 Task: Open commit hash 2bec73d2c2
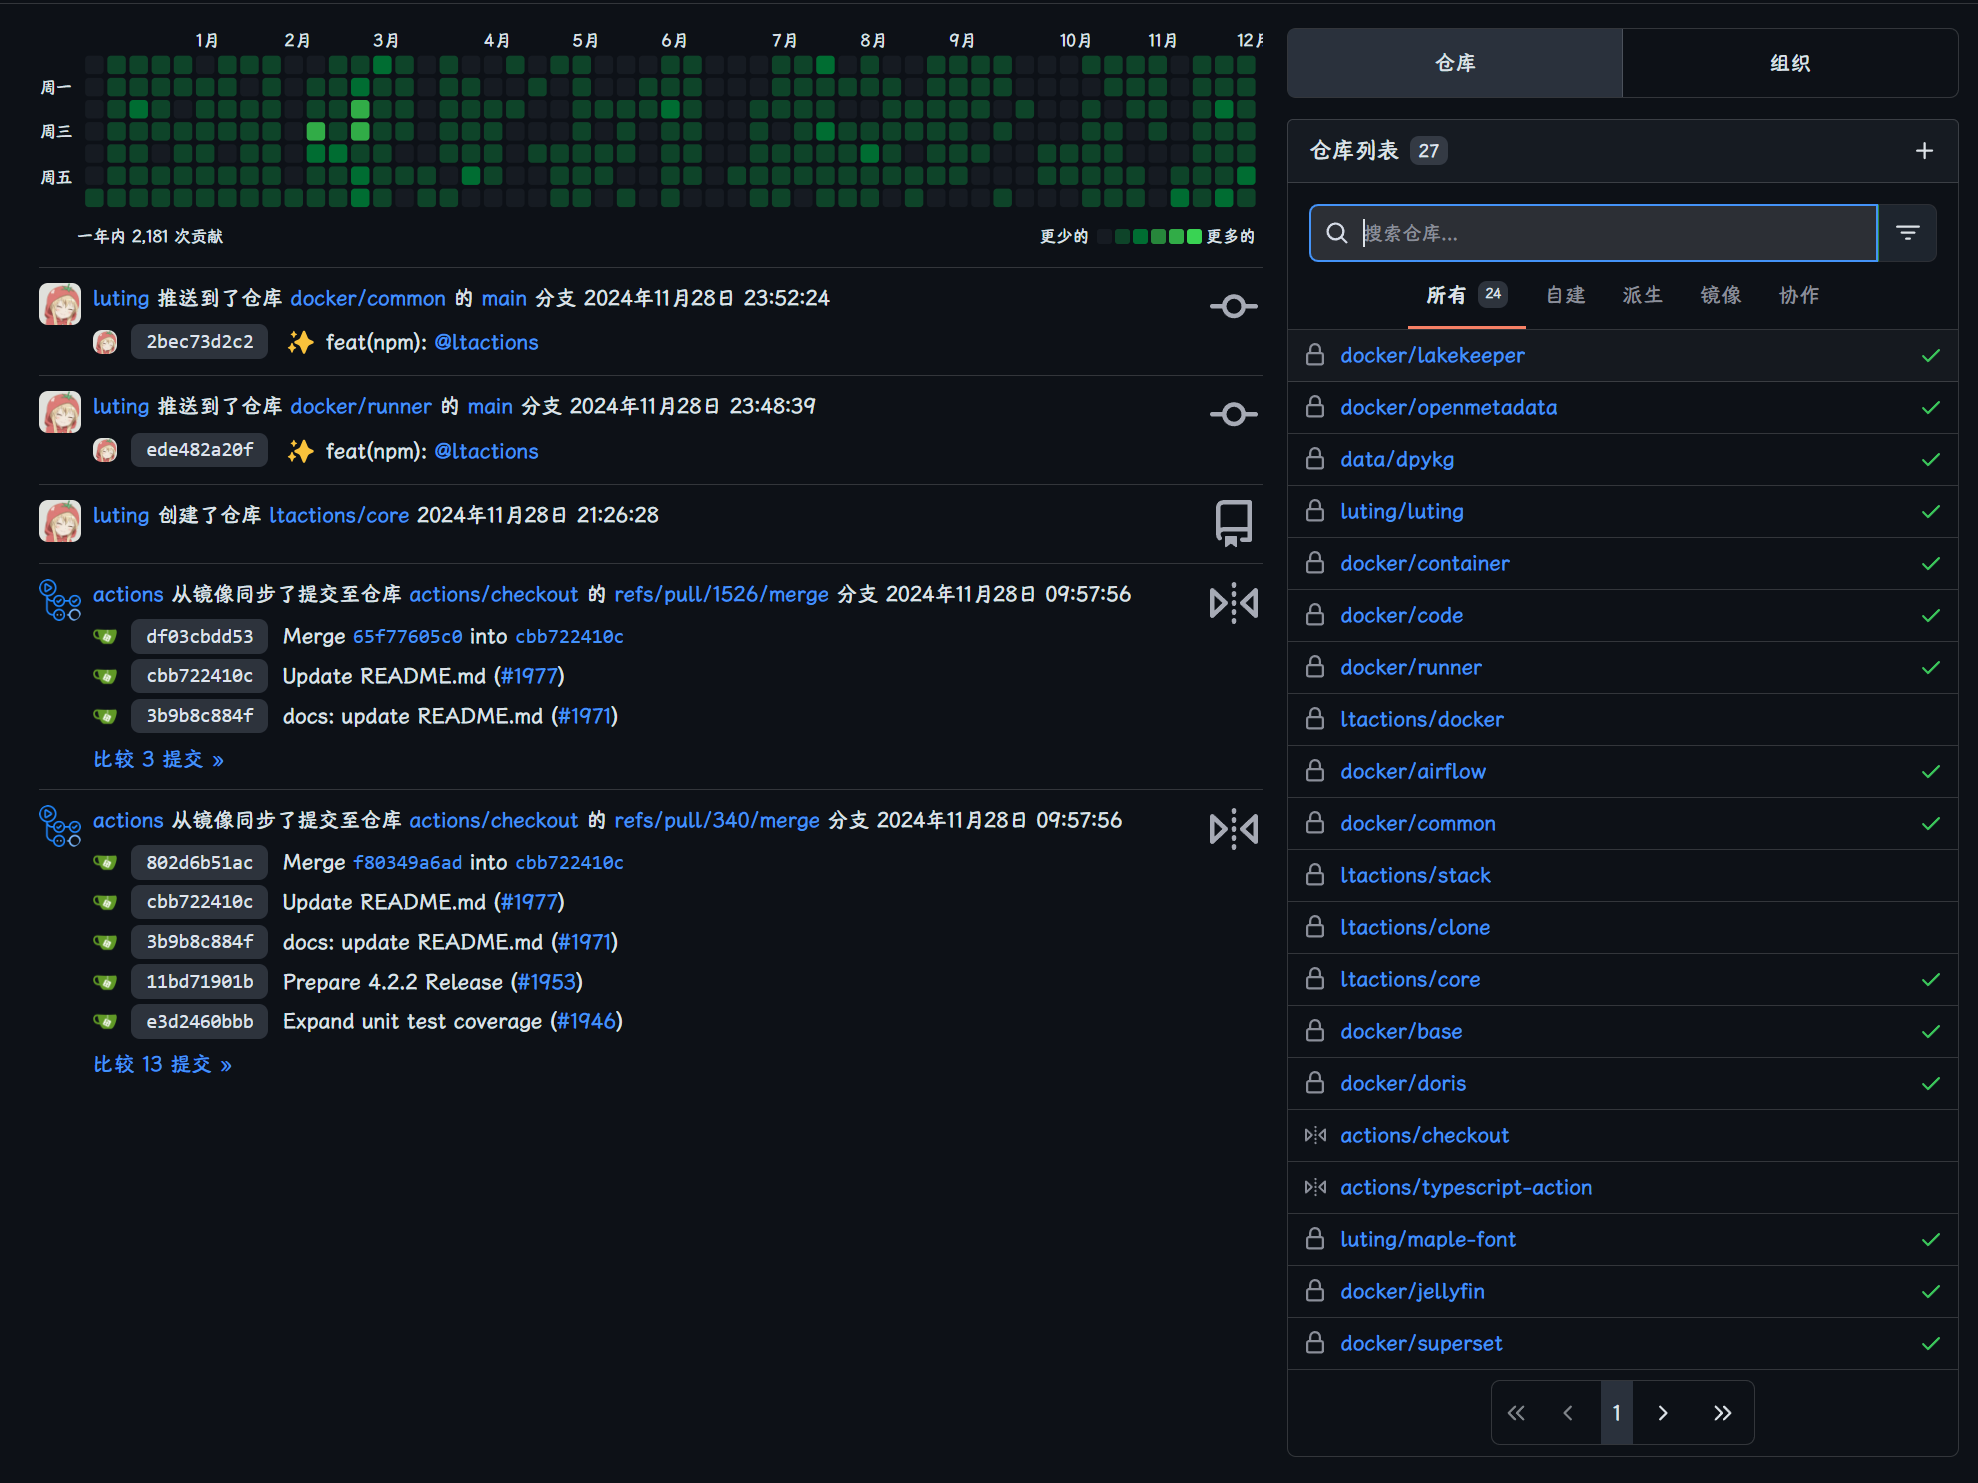(x=199, y=342)
